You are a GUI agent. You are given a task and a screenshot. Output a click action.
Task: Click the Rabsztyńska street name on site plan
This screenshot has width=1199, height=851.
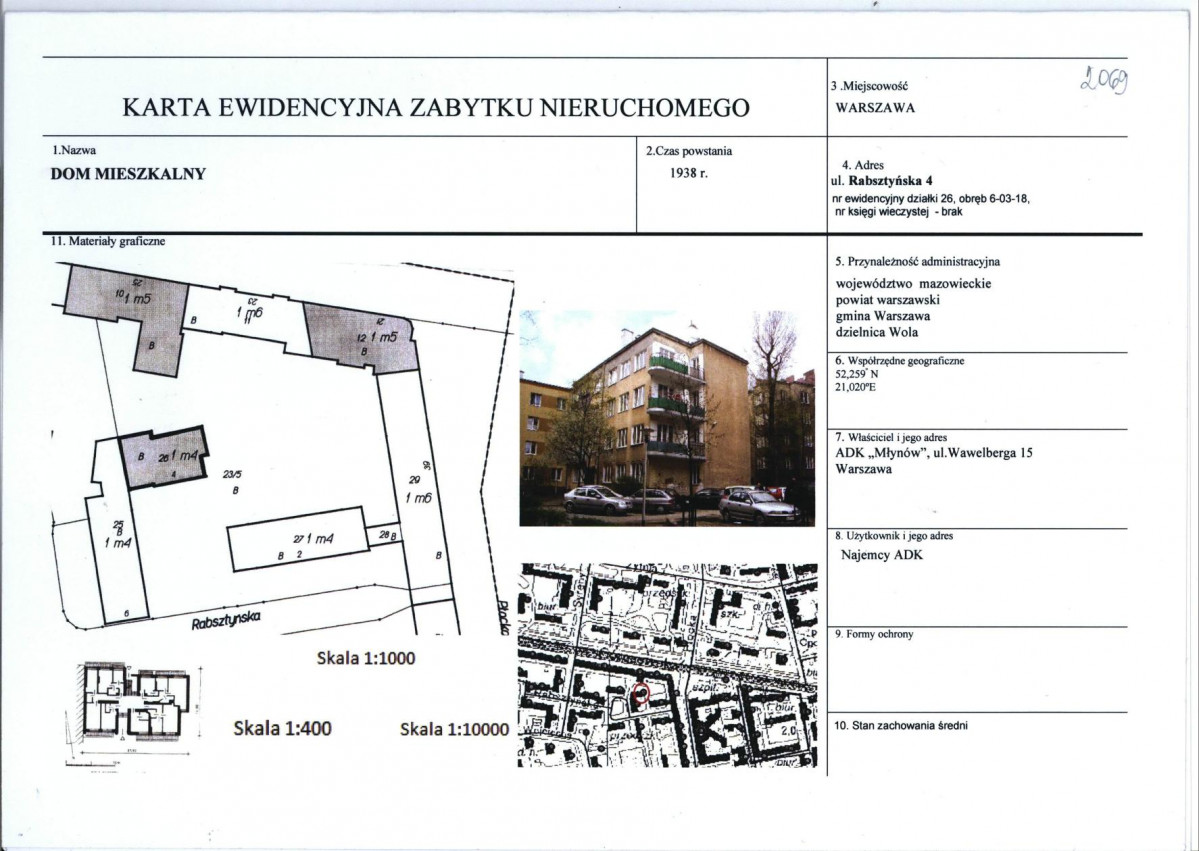click(226, 619)
